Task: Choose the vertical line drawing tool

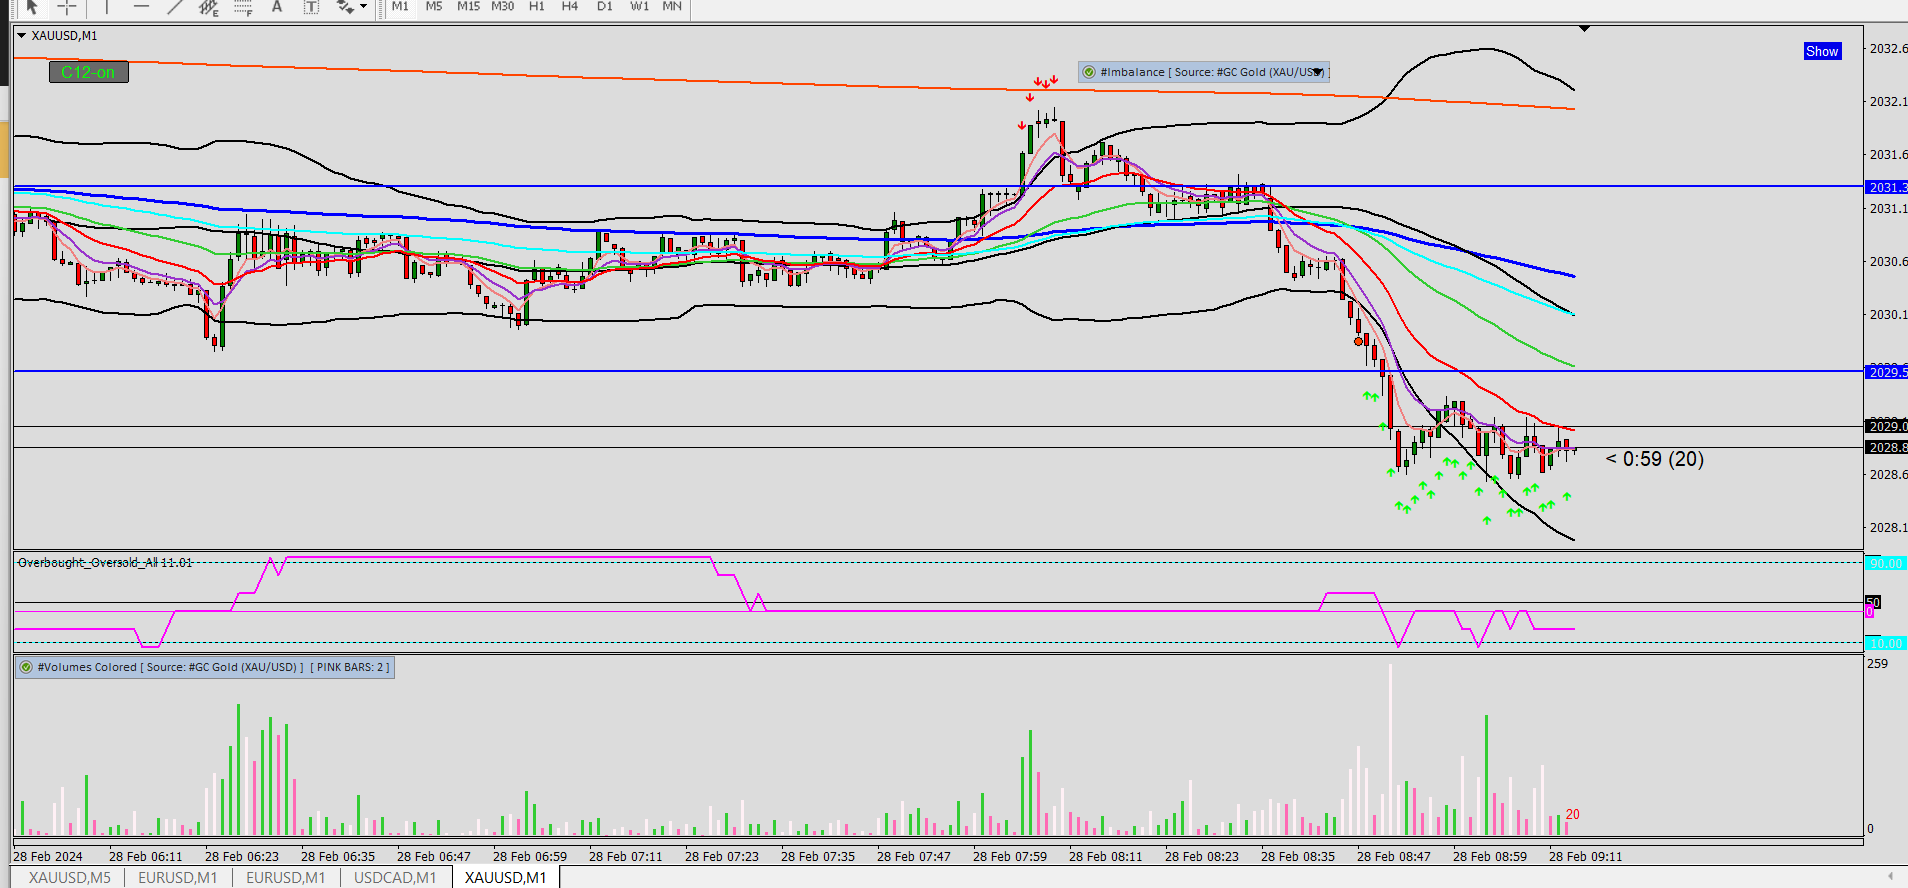Action: point(107,7)
